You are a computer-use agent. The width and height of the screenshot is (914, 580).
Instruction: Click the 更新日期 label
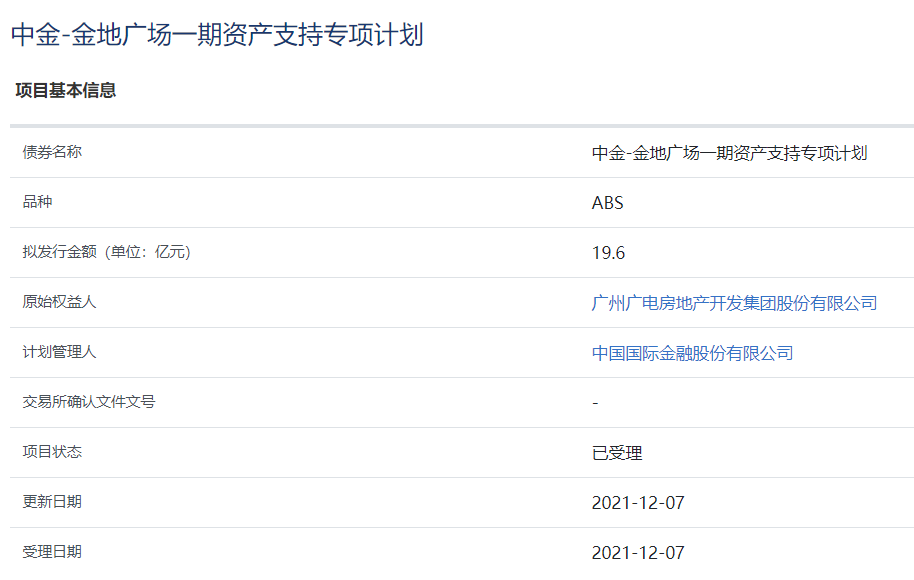[52, 502]
